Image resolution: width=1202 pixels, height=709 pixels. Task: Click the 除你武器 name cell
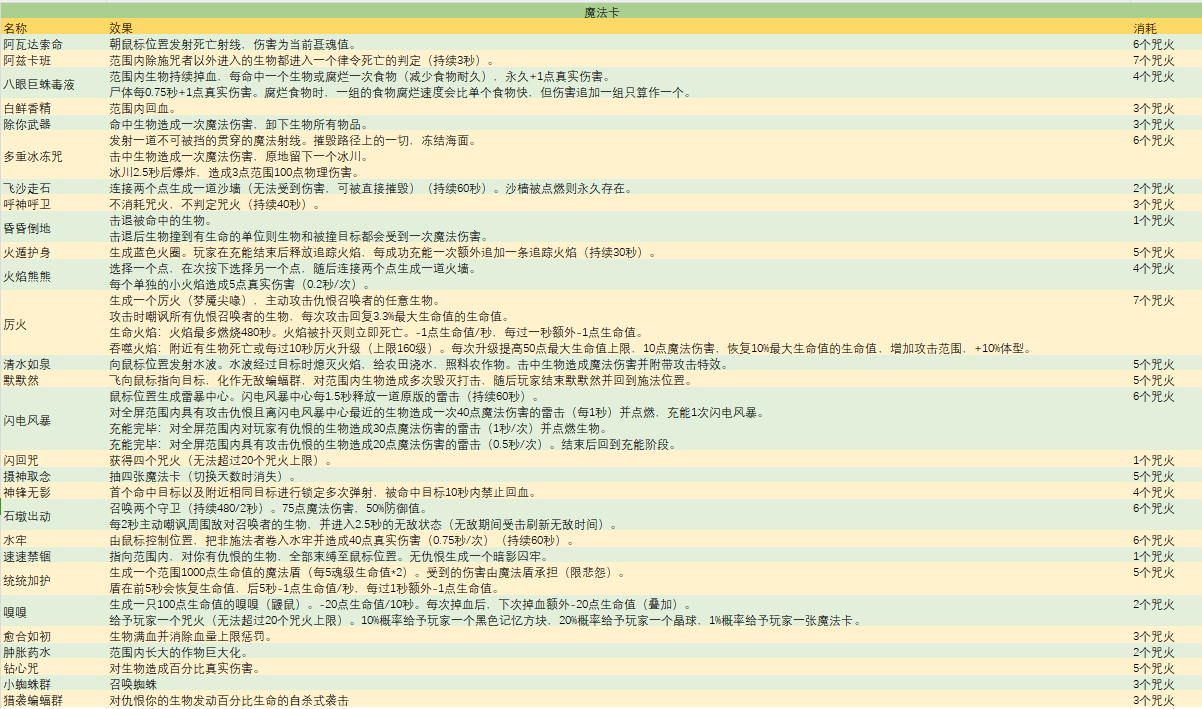[x=27, y=124]
